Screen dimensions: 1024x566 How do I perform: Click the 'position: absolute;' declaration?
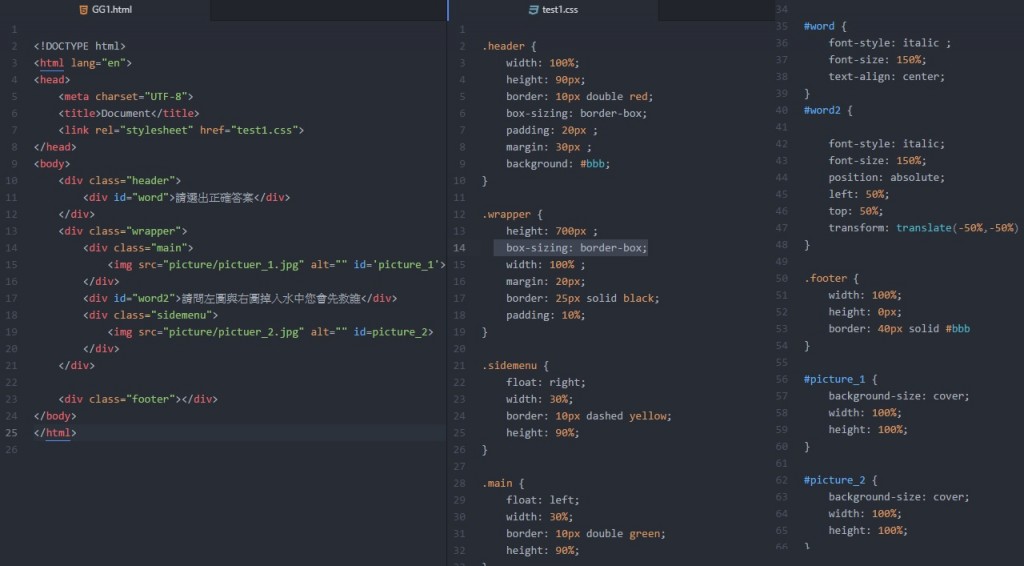tap(886, 178)
